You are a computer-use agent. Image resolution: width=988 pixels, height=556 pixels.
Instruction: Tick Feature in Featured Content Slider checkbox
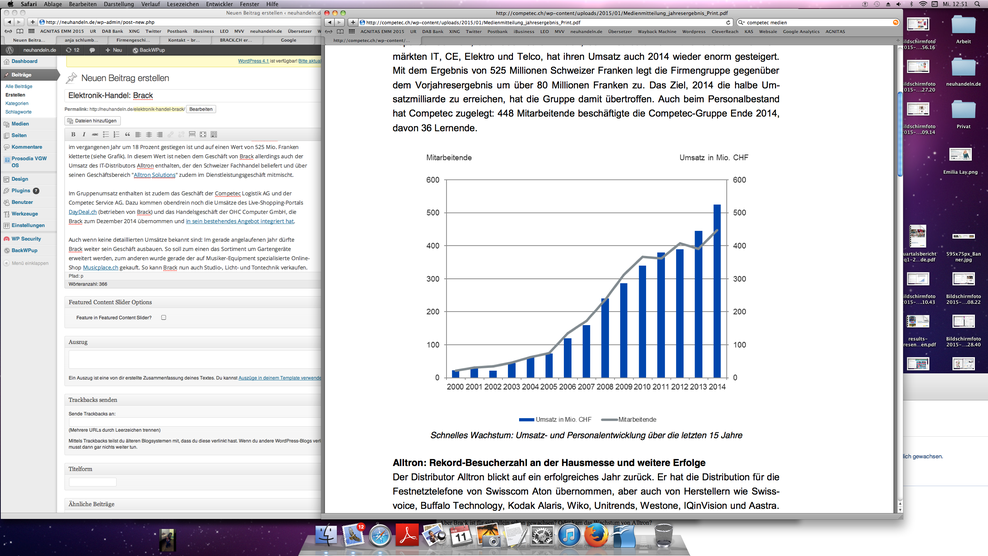point(163,318)
